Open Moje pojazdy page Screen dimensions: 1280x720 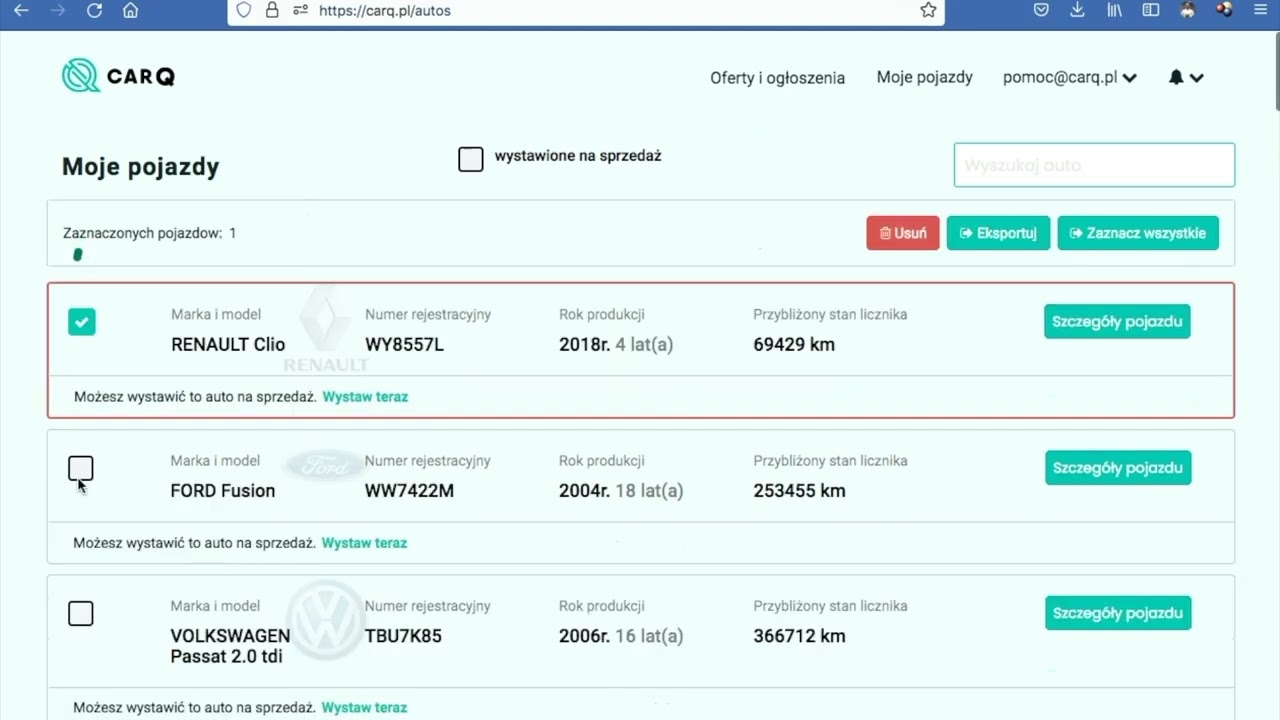pyautogui.click(x=924, y=77)
